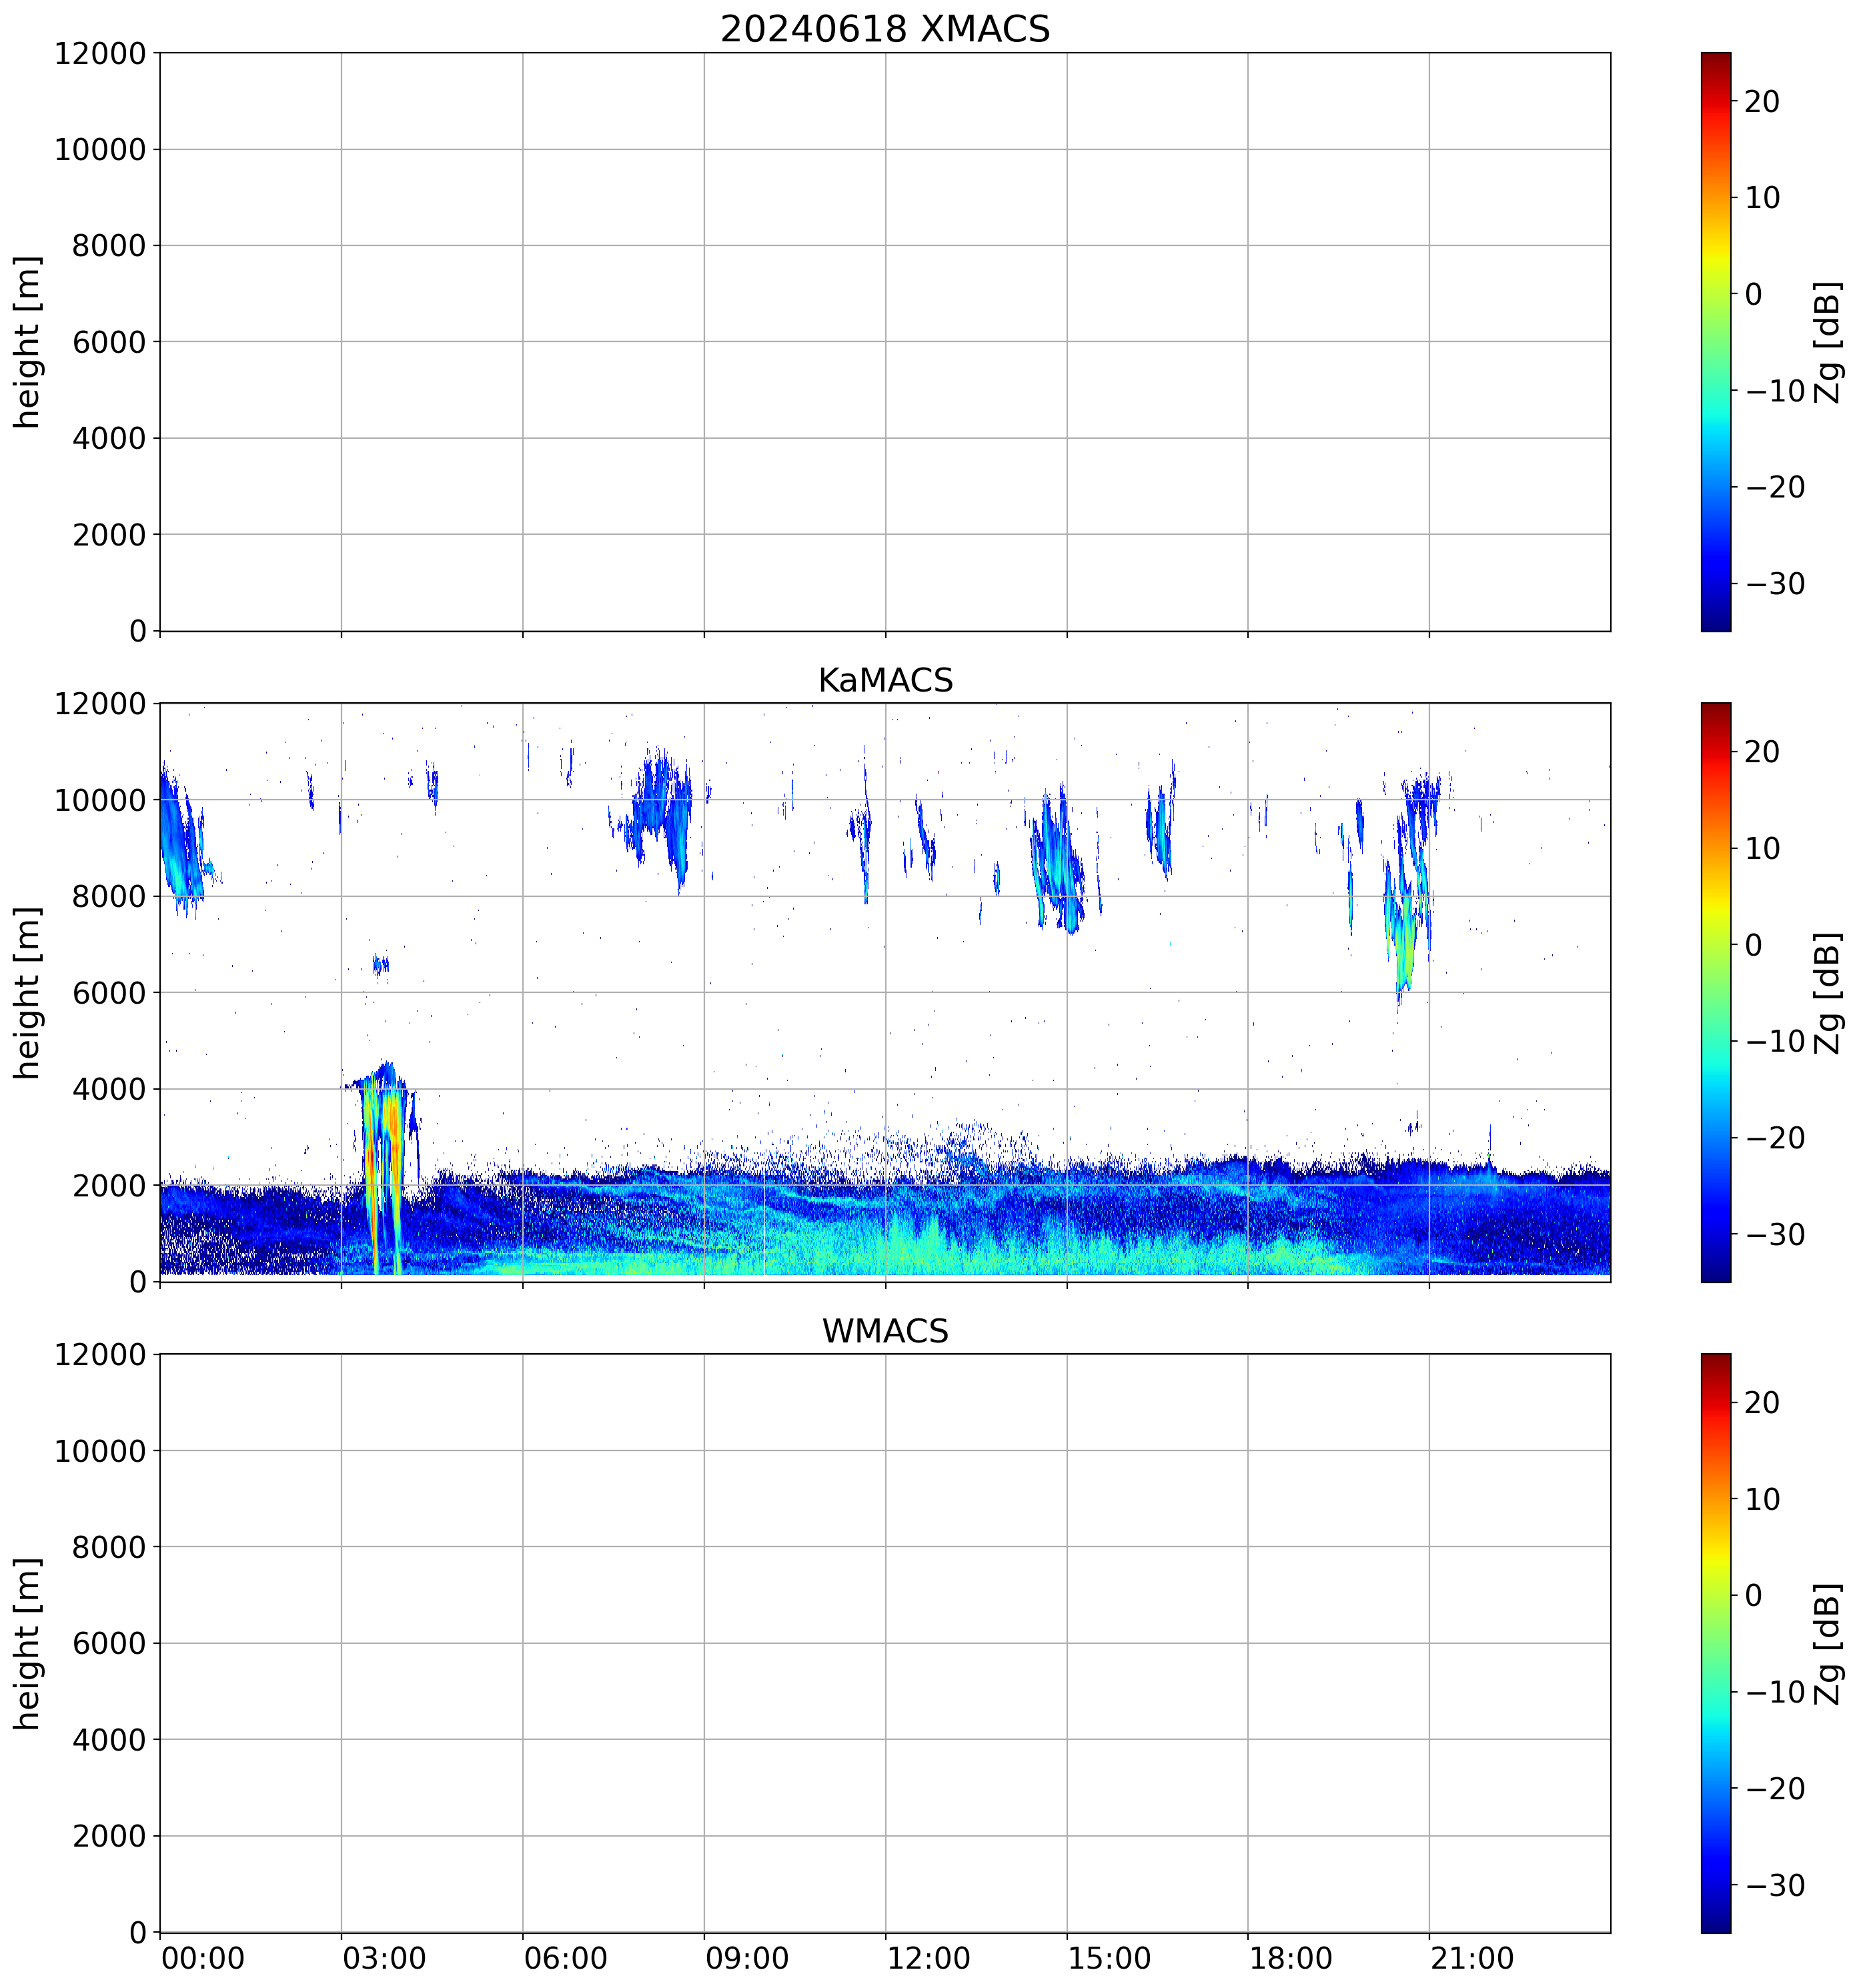Click the 03:00 x-axis tick label
The width and height of the screenshot is (1859, 1988).
pos(384,1957)
